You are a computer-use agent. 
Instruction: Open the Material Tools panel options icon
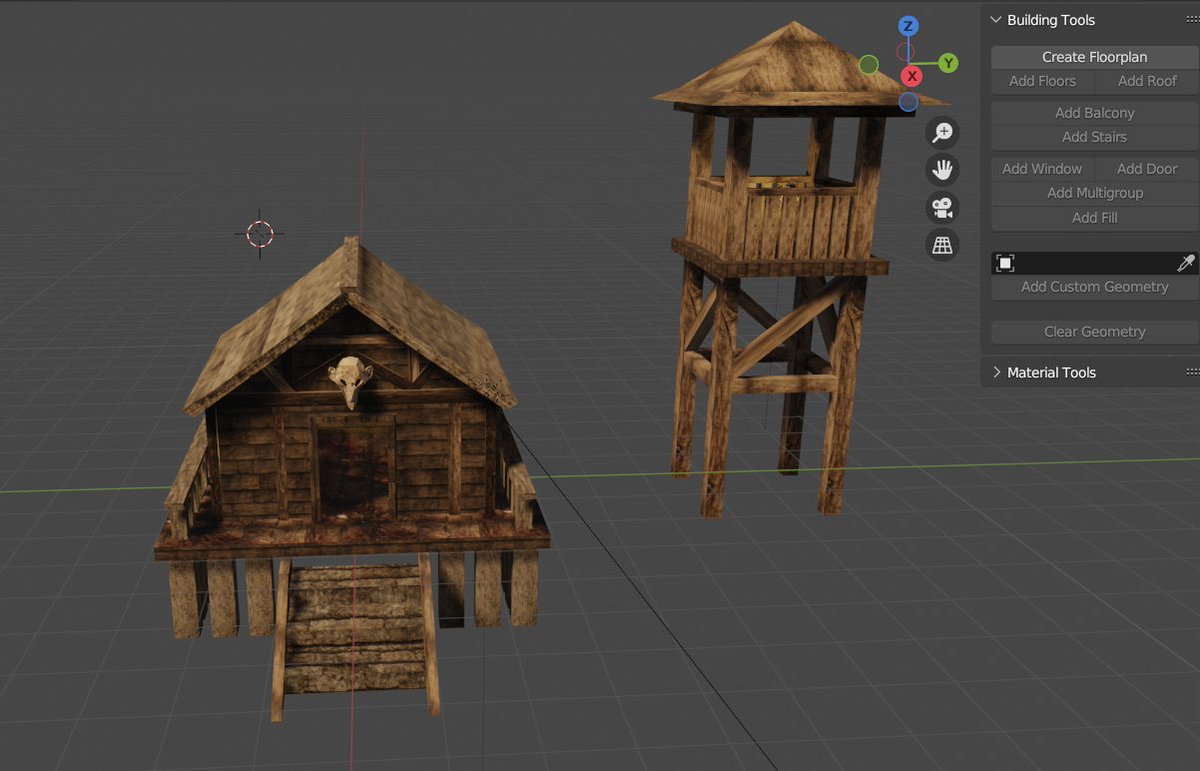1194,372
